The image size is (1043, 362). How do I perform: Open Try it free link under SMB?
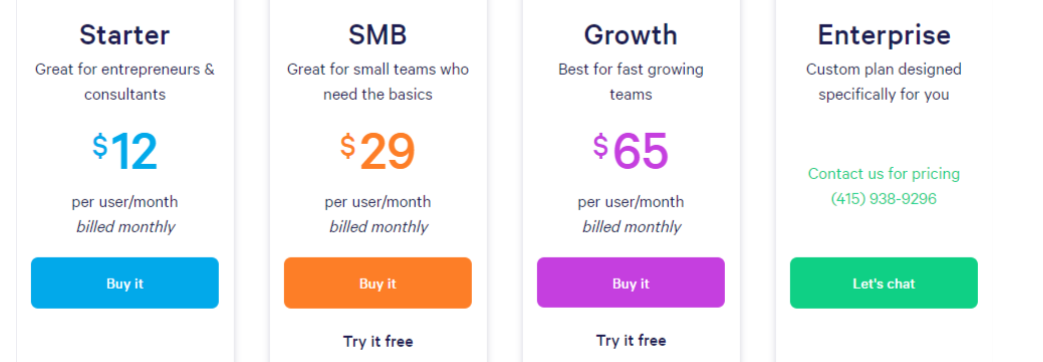pos(378,341)
